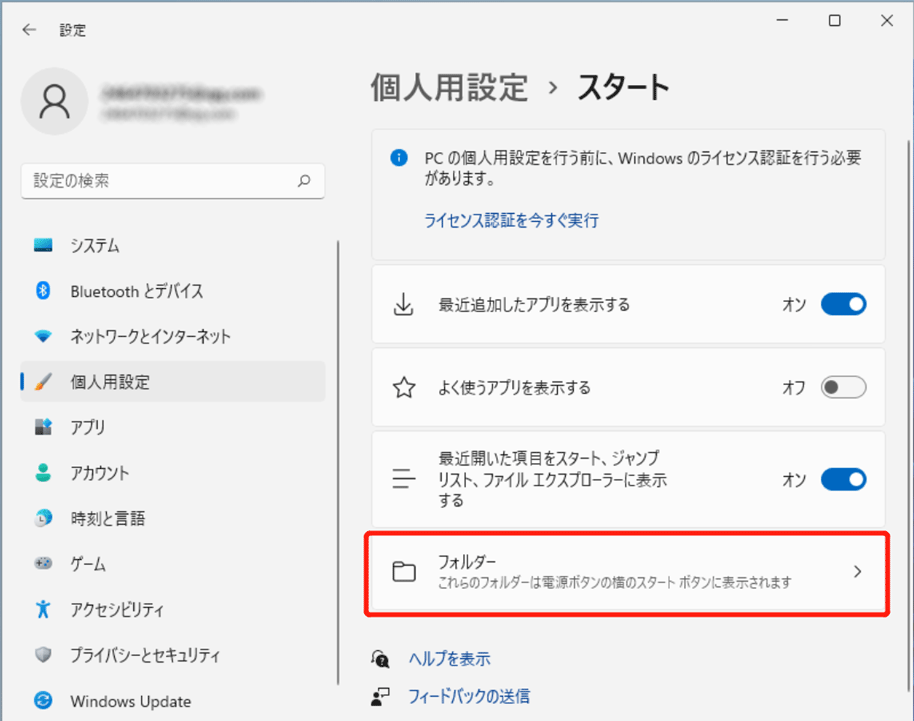The width and height of the screenshot is (914, 721).
Task: Click the network Wi-Fi icon in sidebar
Action: 43,336
